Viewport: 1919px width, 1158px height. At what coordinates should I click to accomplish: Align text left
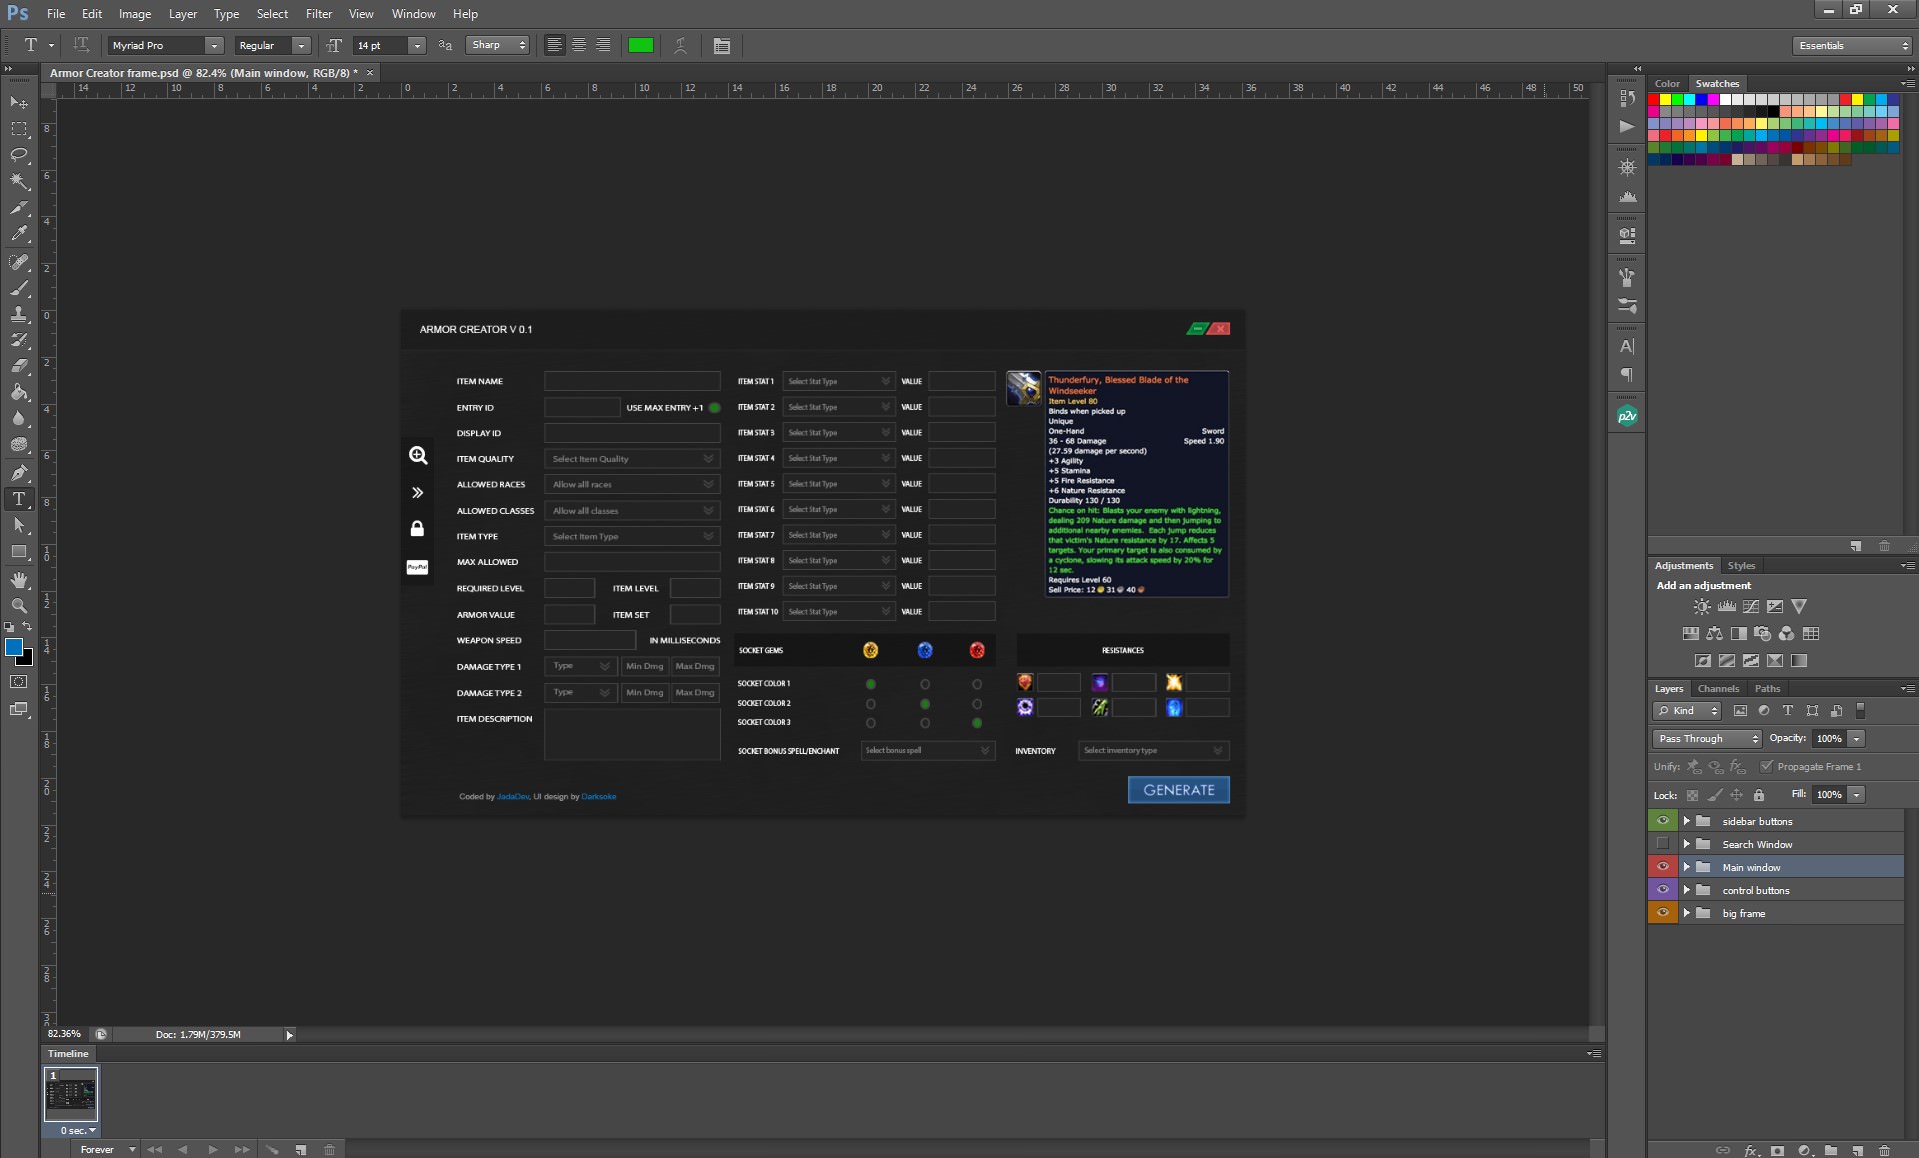555,46
